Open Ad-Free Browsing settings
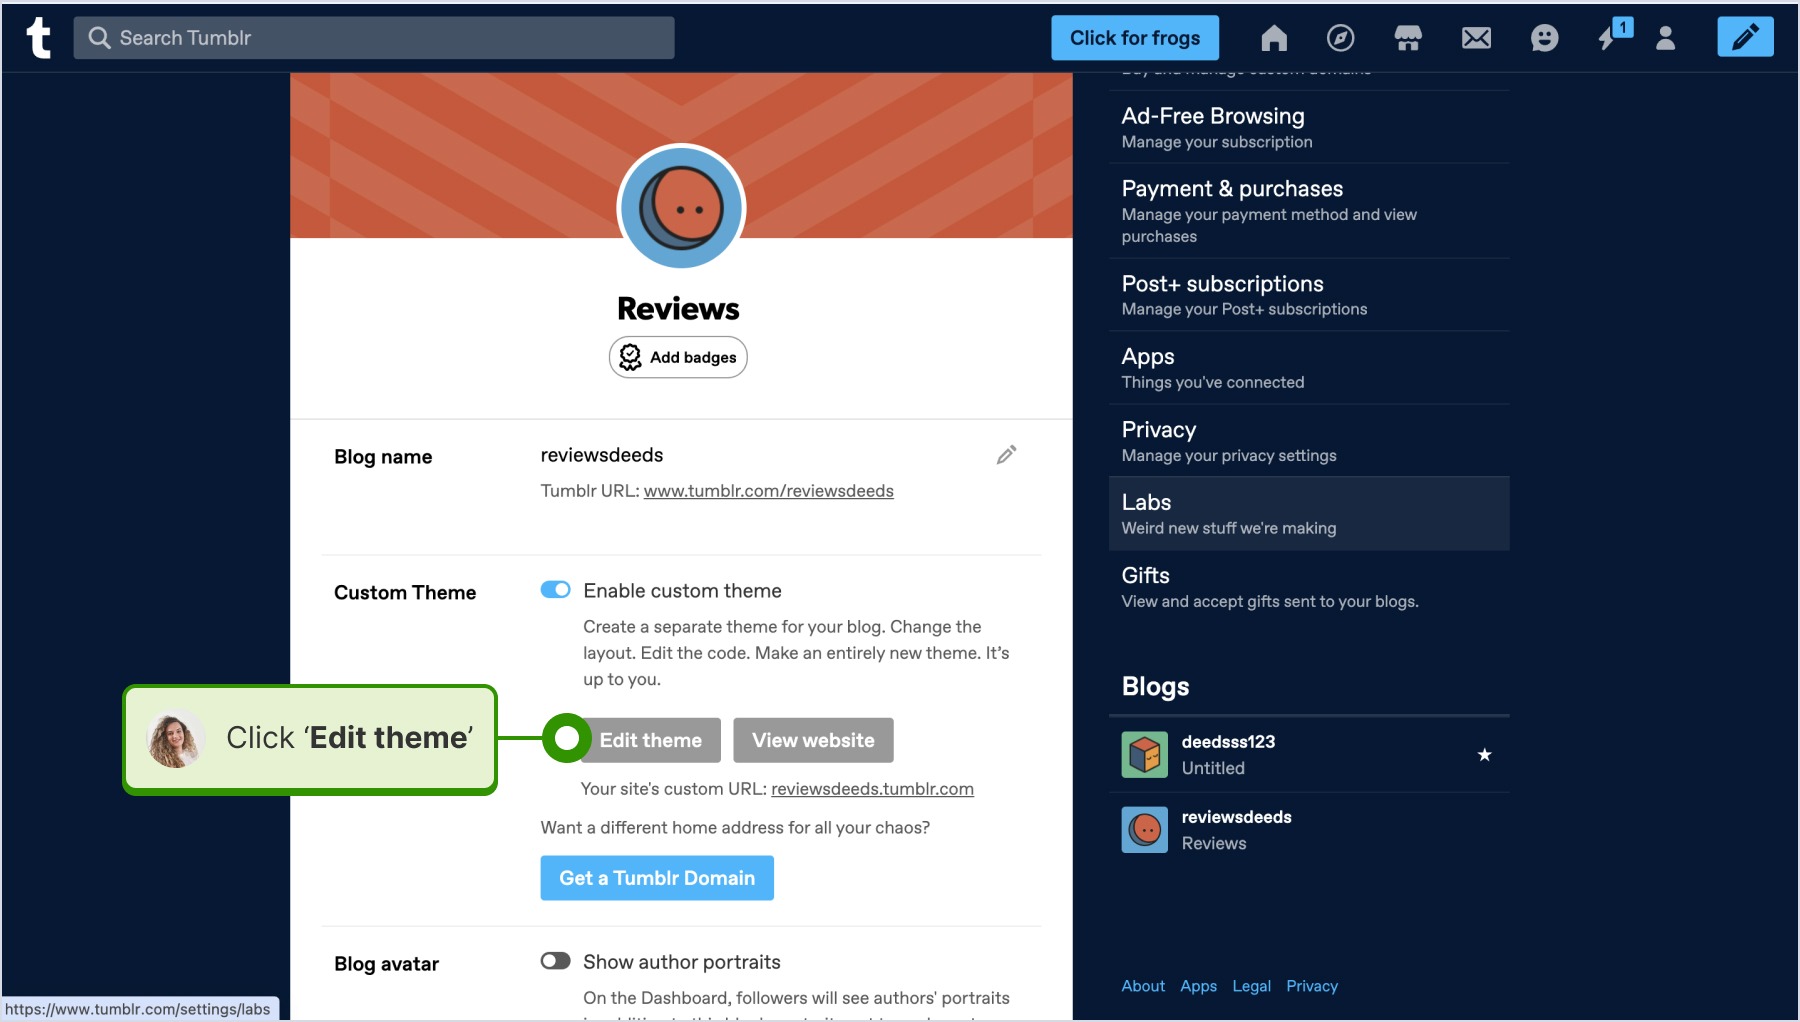Image resolution: width=1800 pixels, height=1022 pixels. click(1309, 128)
